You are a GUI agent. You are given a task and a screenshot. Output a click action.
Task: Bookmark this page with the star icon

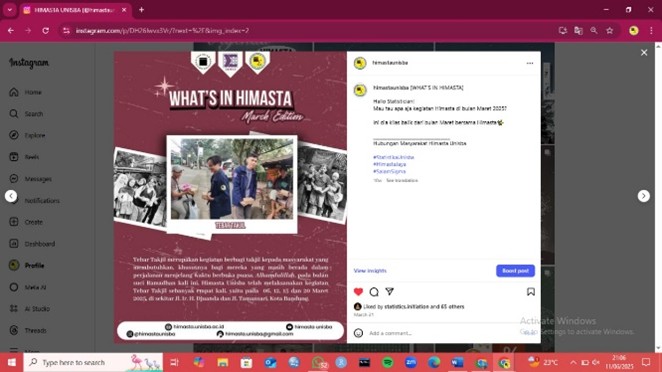(610, 30)
